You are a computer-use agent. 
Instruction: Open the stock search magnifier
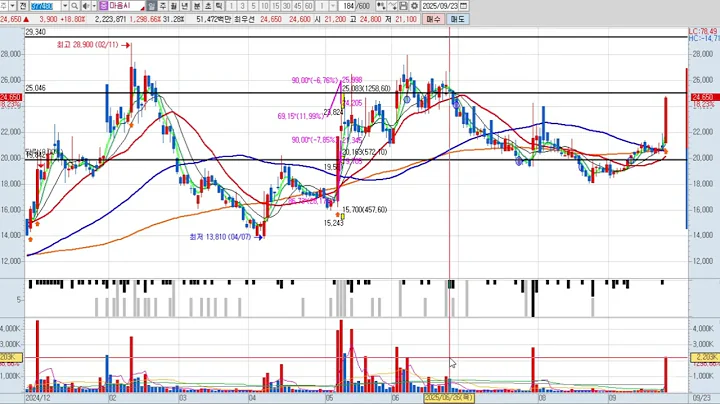pyautogui.click(x=74, y=6)
